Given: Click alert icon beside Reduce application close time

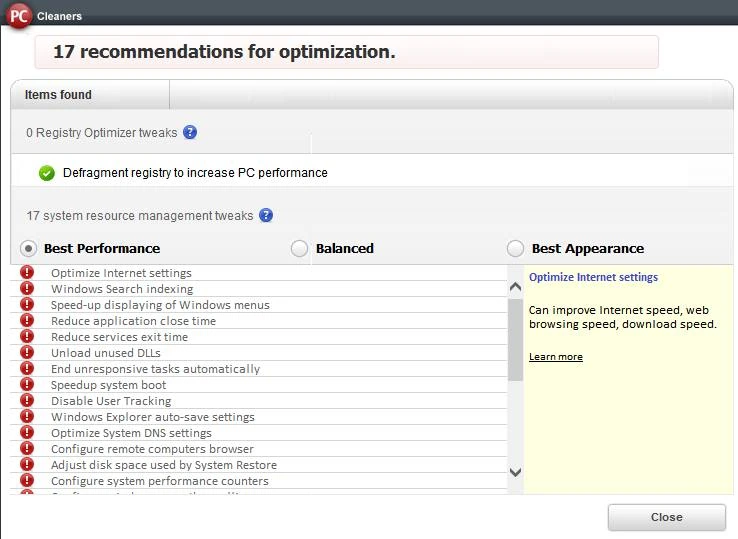Looking at the screenshot, I should (27, 320).
